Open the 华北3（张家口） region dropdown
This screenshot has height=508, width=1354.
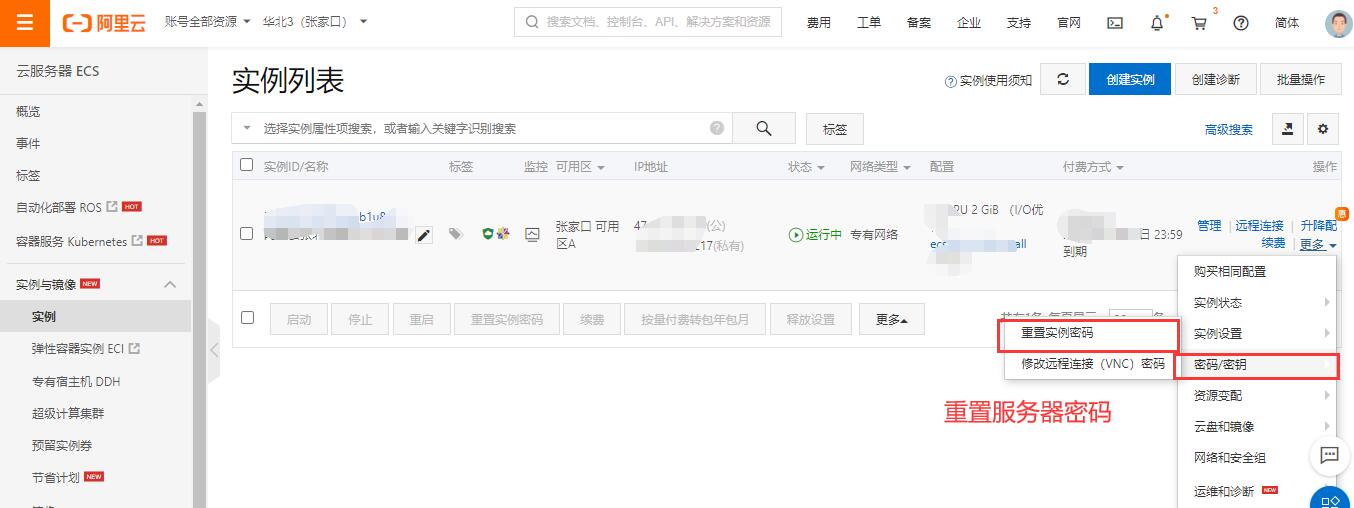pyautogui.click(x=315, y=21)
